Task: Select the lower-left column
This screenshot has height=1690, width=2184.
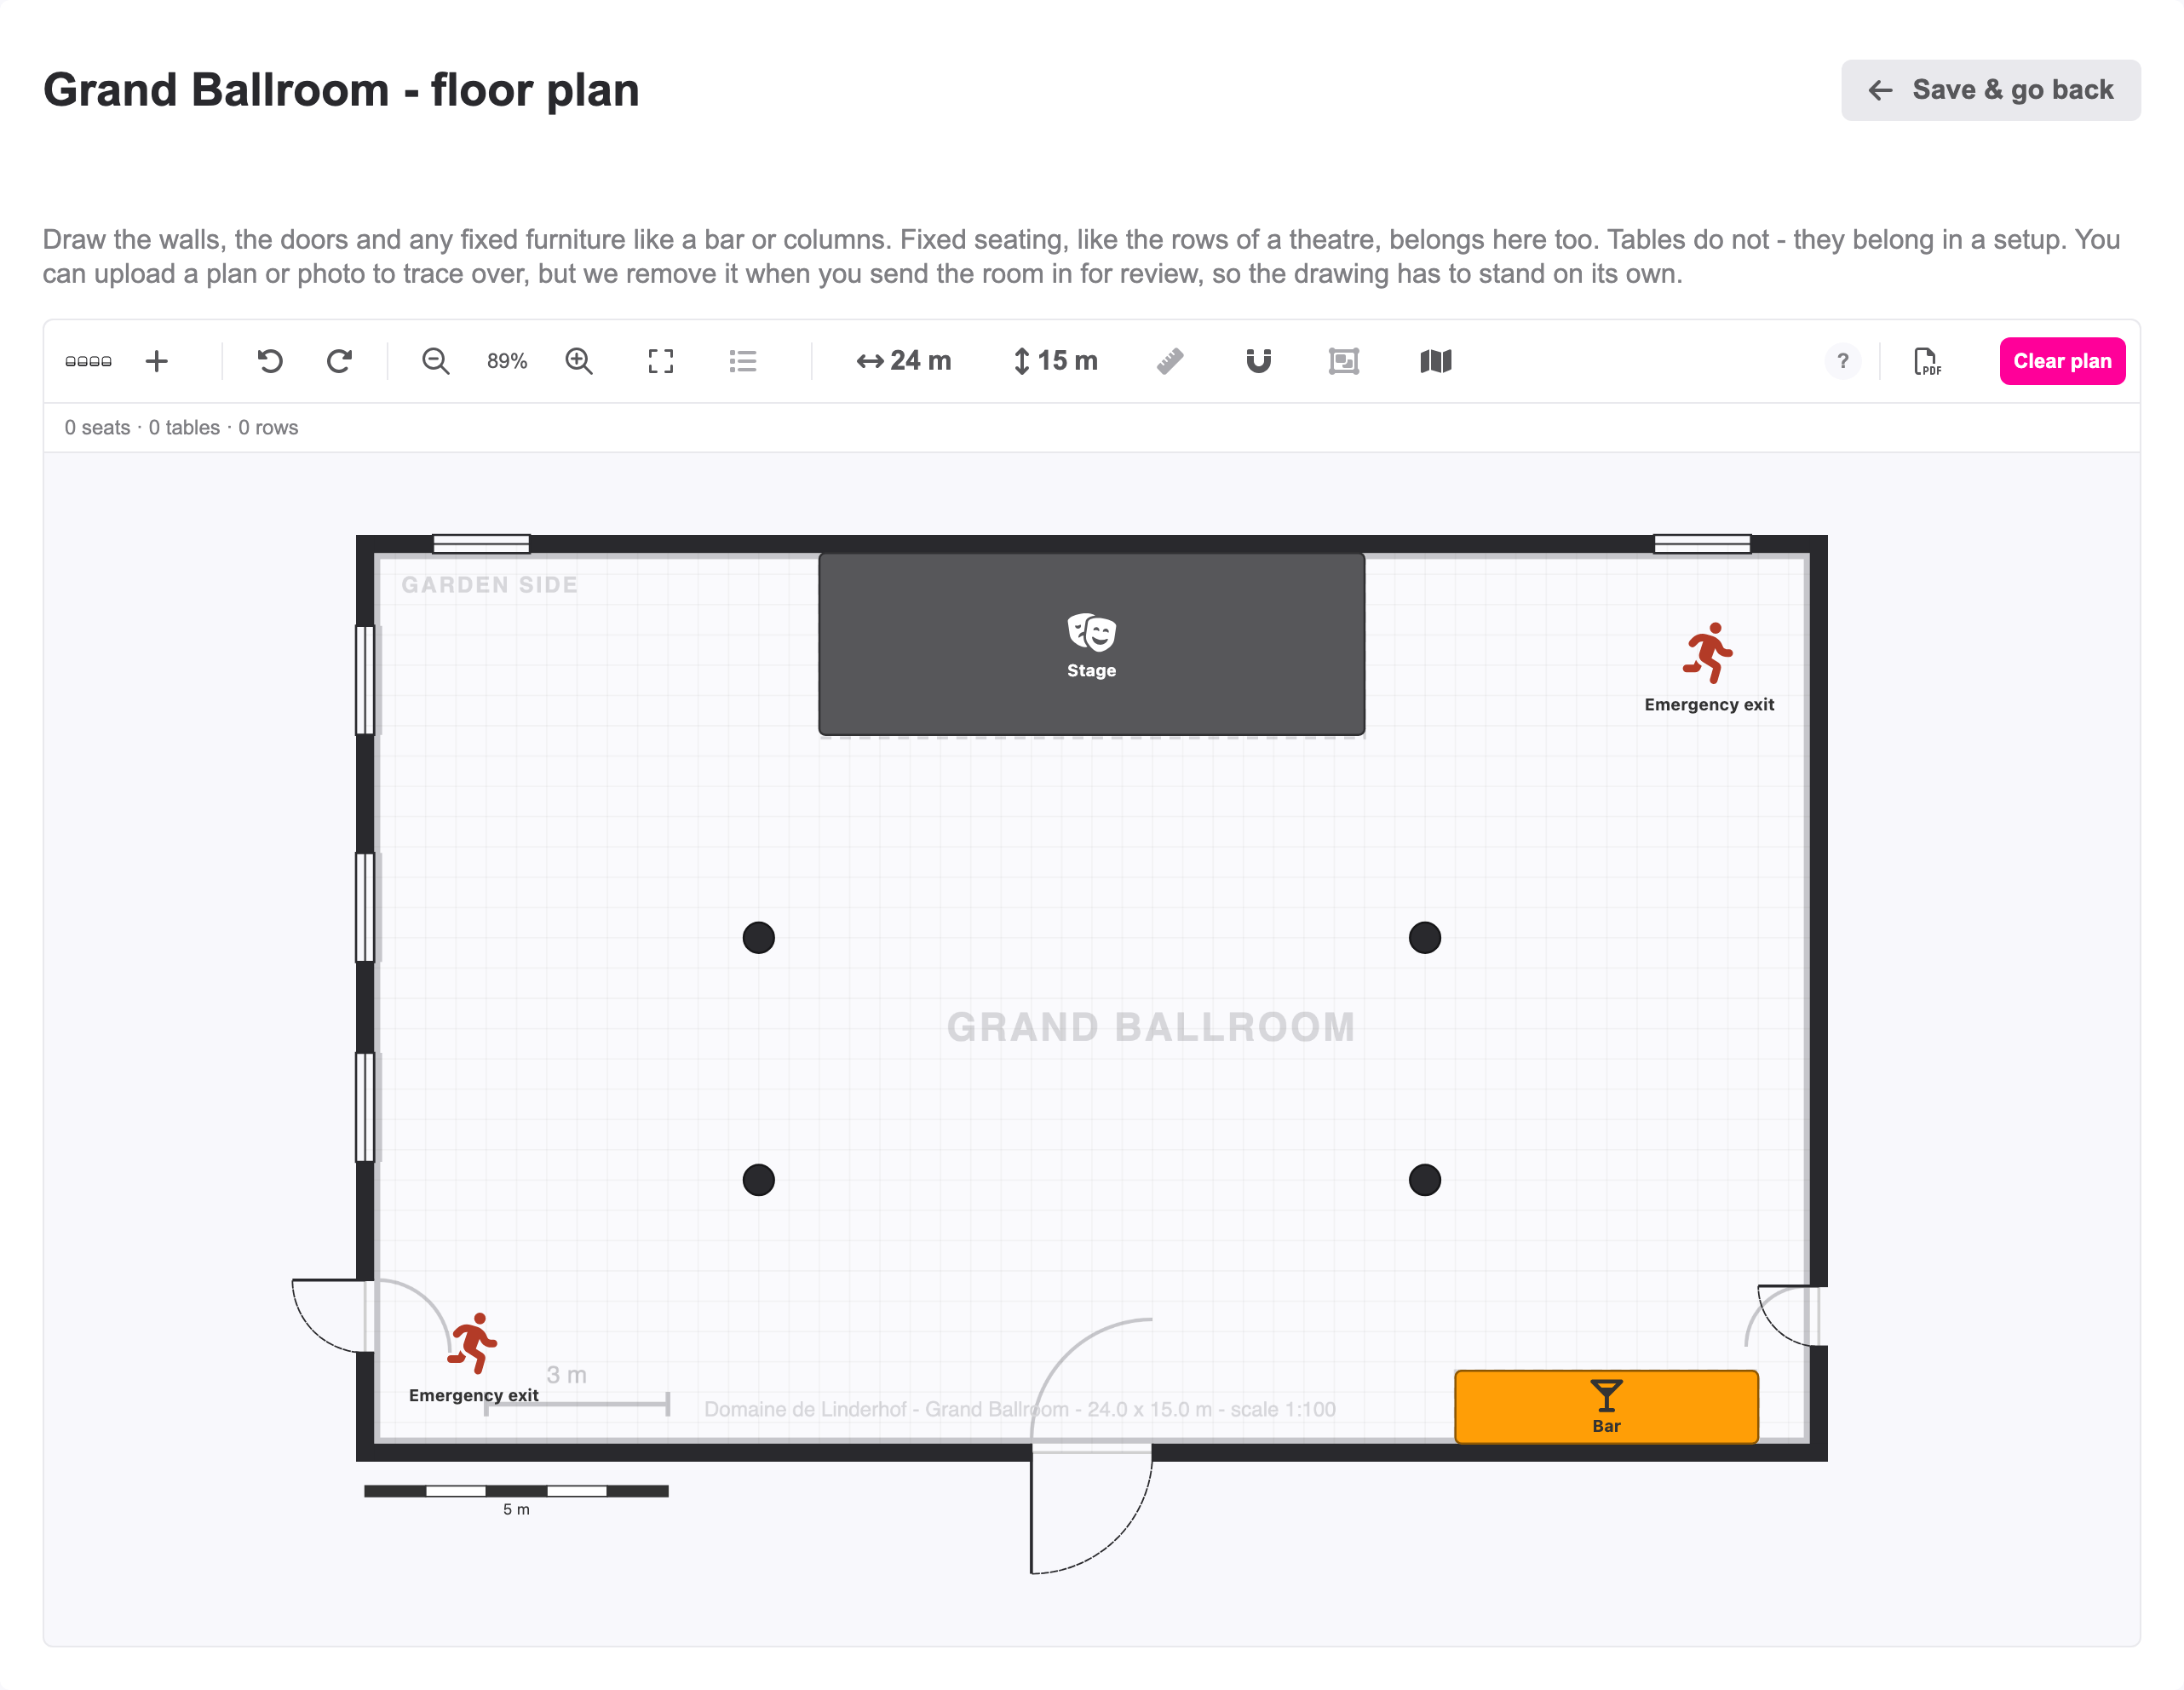Action: [759, 1180]
